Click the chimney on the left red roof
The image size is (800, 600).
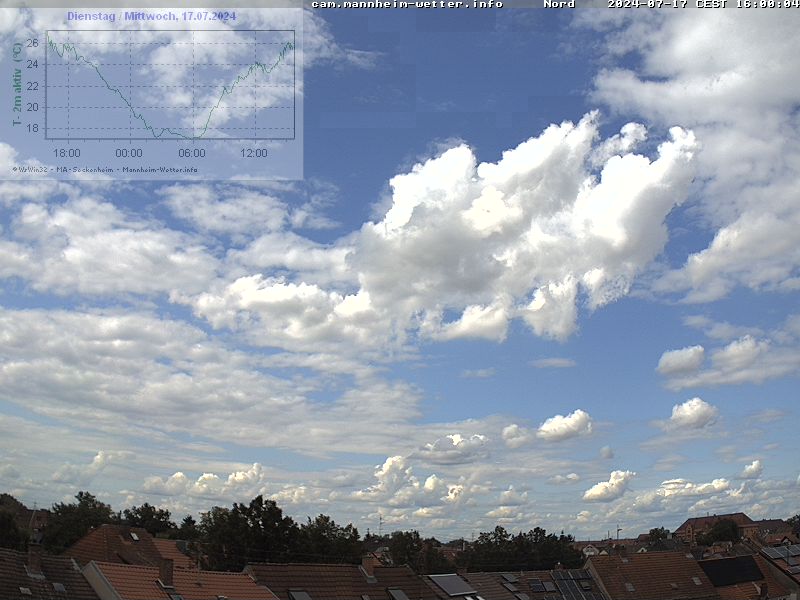click(x=166, y=570)
